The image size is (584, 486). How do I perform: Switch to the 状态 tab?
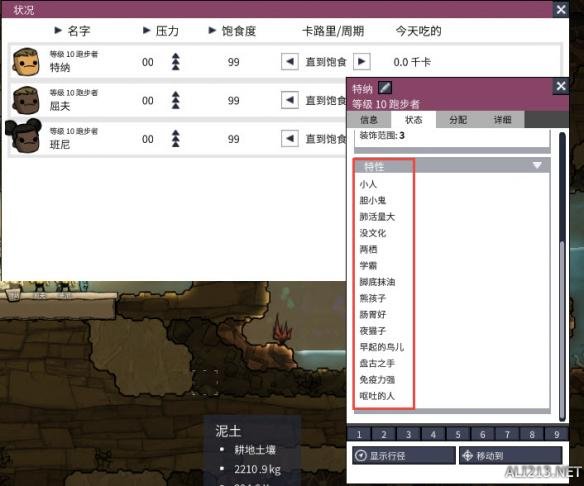coord(413,120)
